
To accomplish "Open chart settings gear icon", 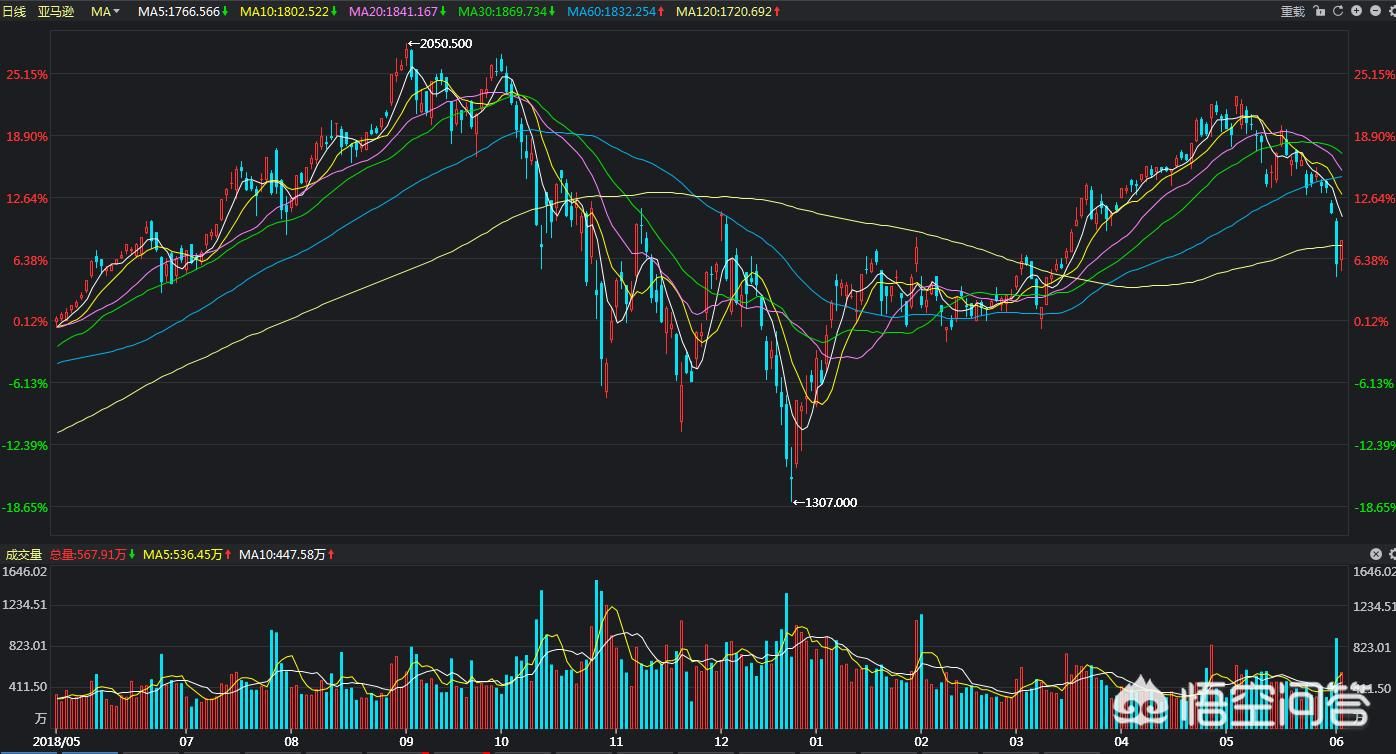I will (1391, 11).
